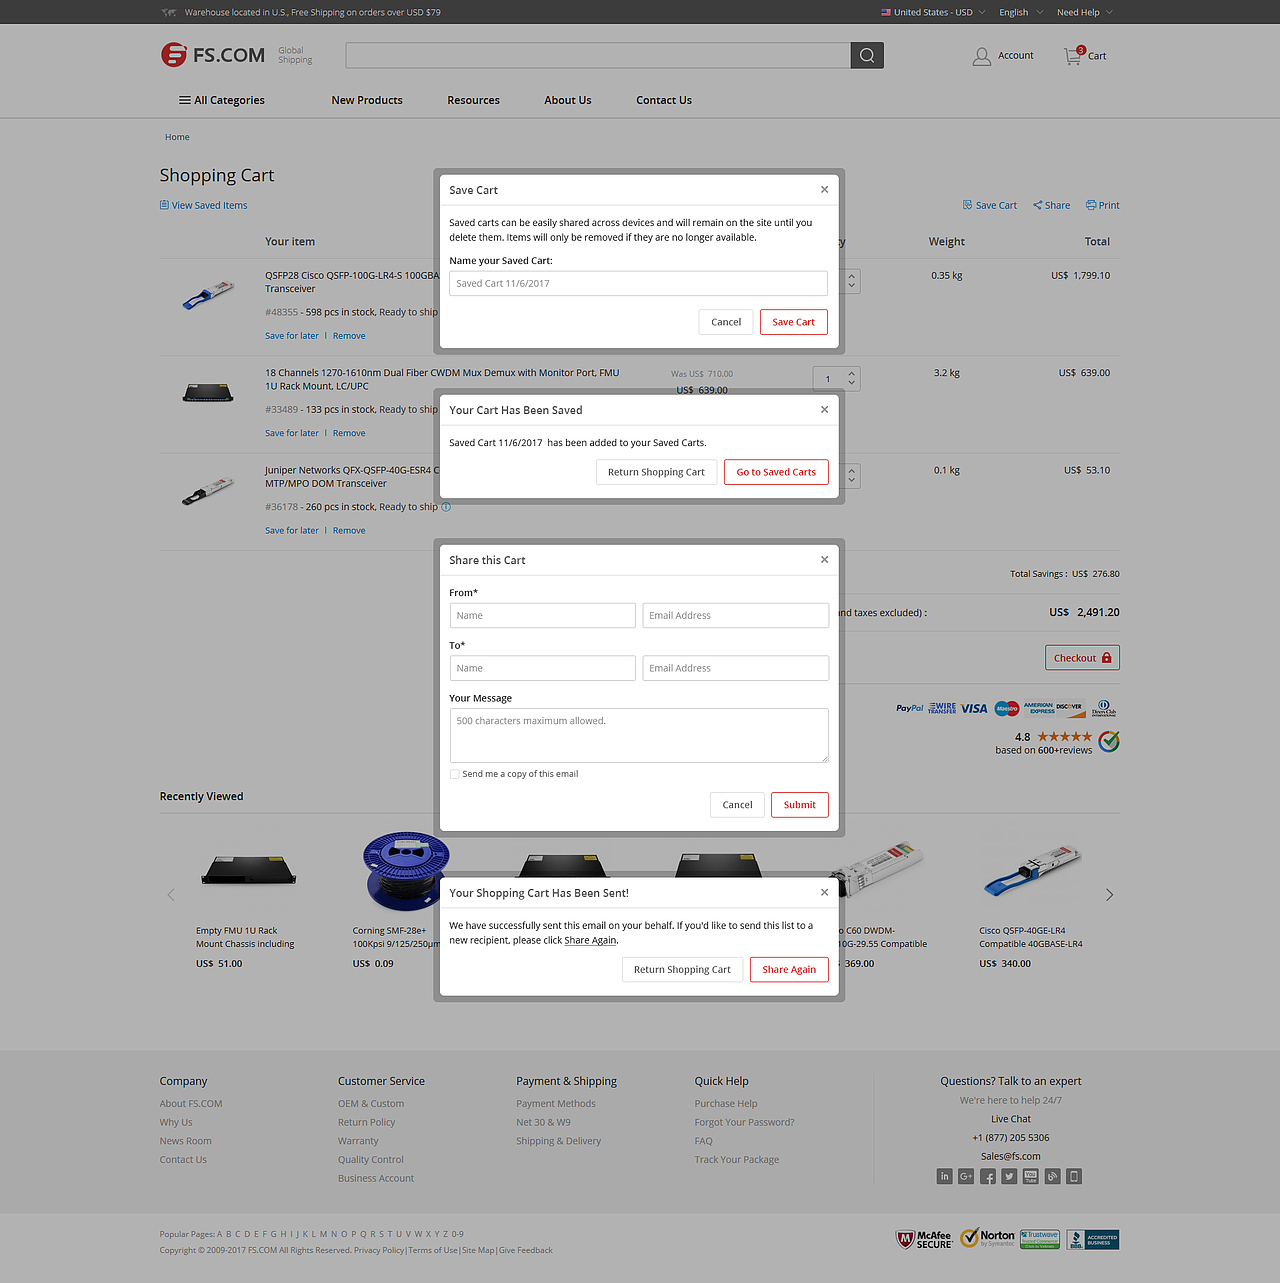Screen dimensions: 1280x1283
Task: Click the BBB Accredited Business badge
Action: point(1093,1239)
